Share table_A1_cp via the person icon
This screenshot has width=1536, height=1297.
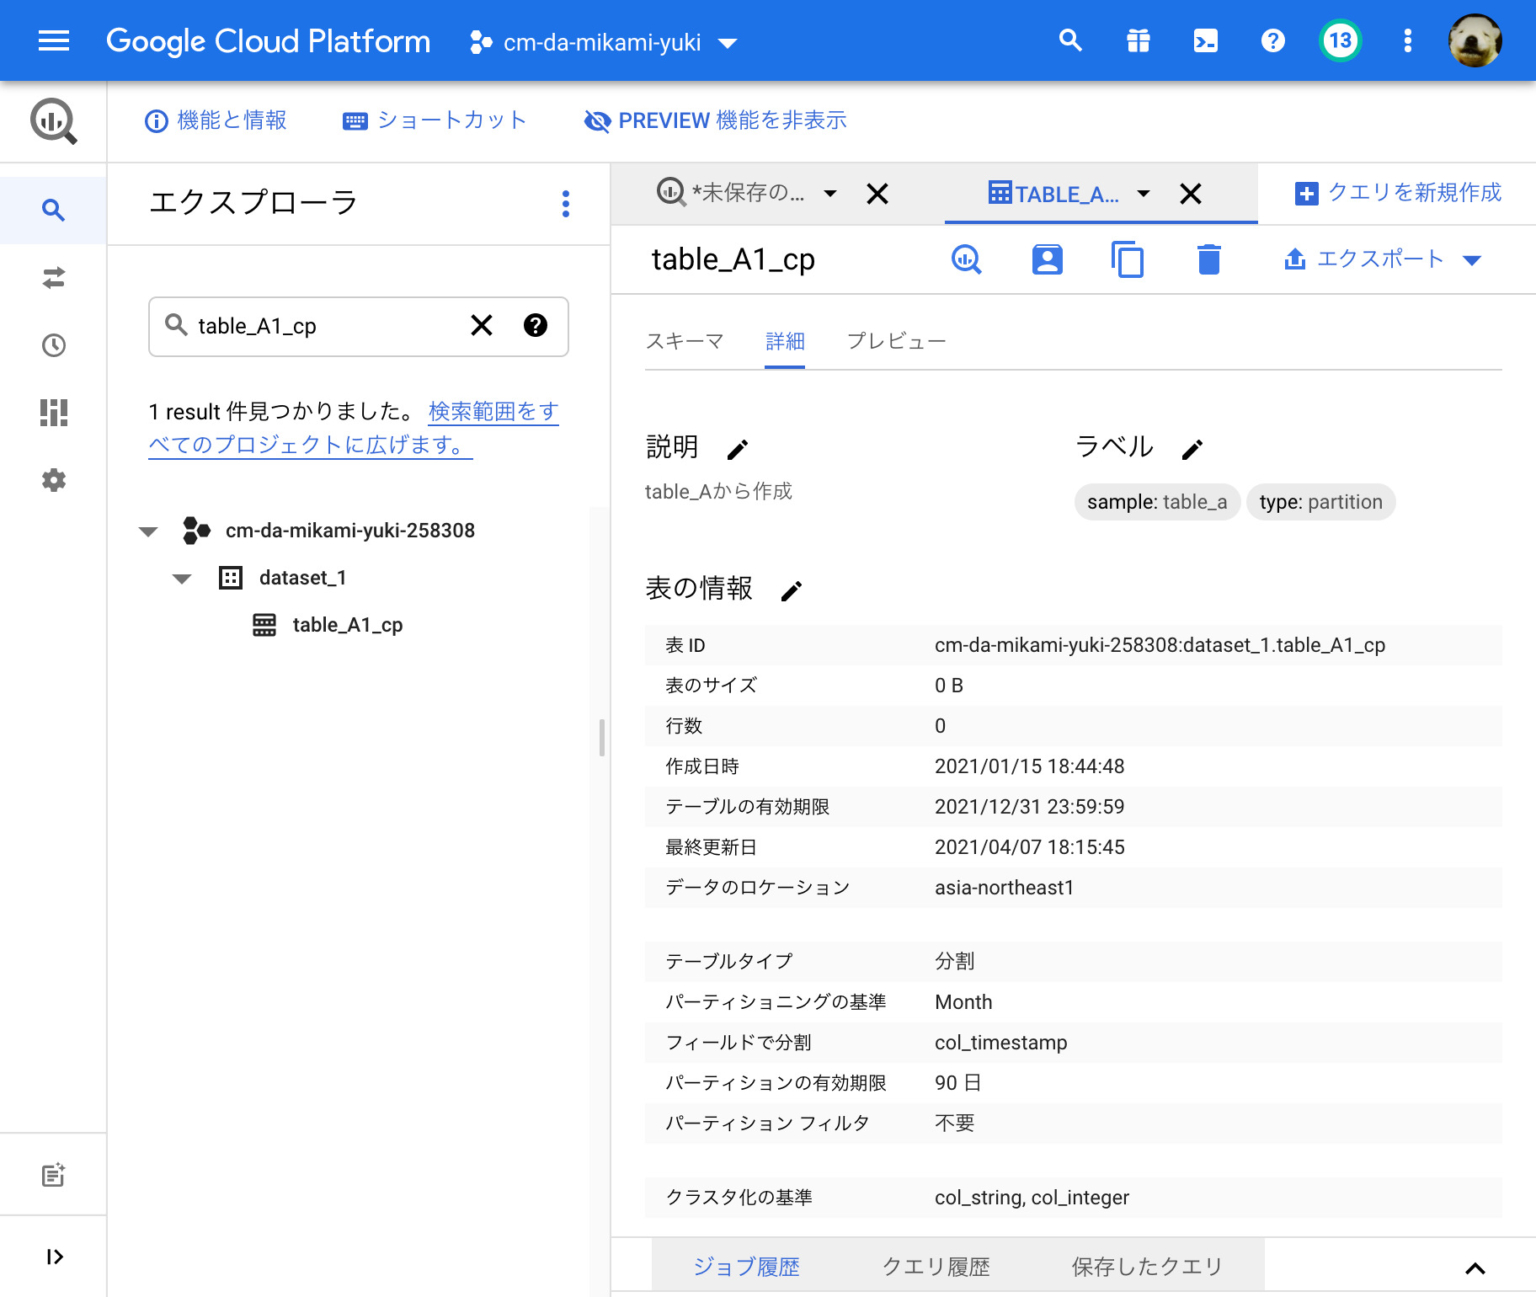pos(1046,259)
